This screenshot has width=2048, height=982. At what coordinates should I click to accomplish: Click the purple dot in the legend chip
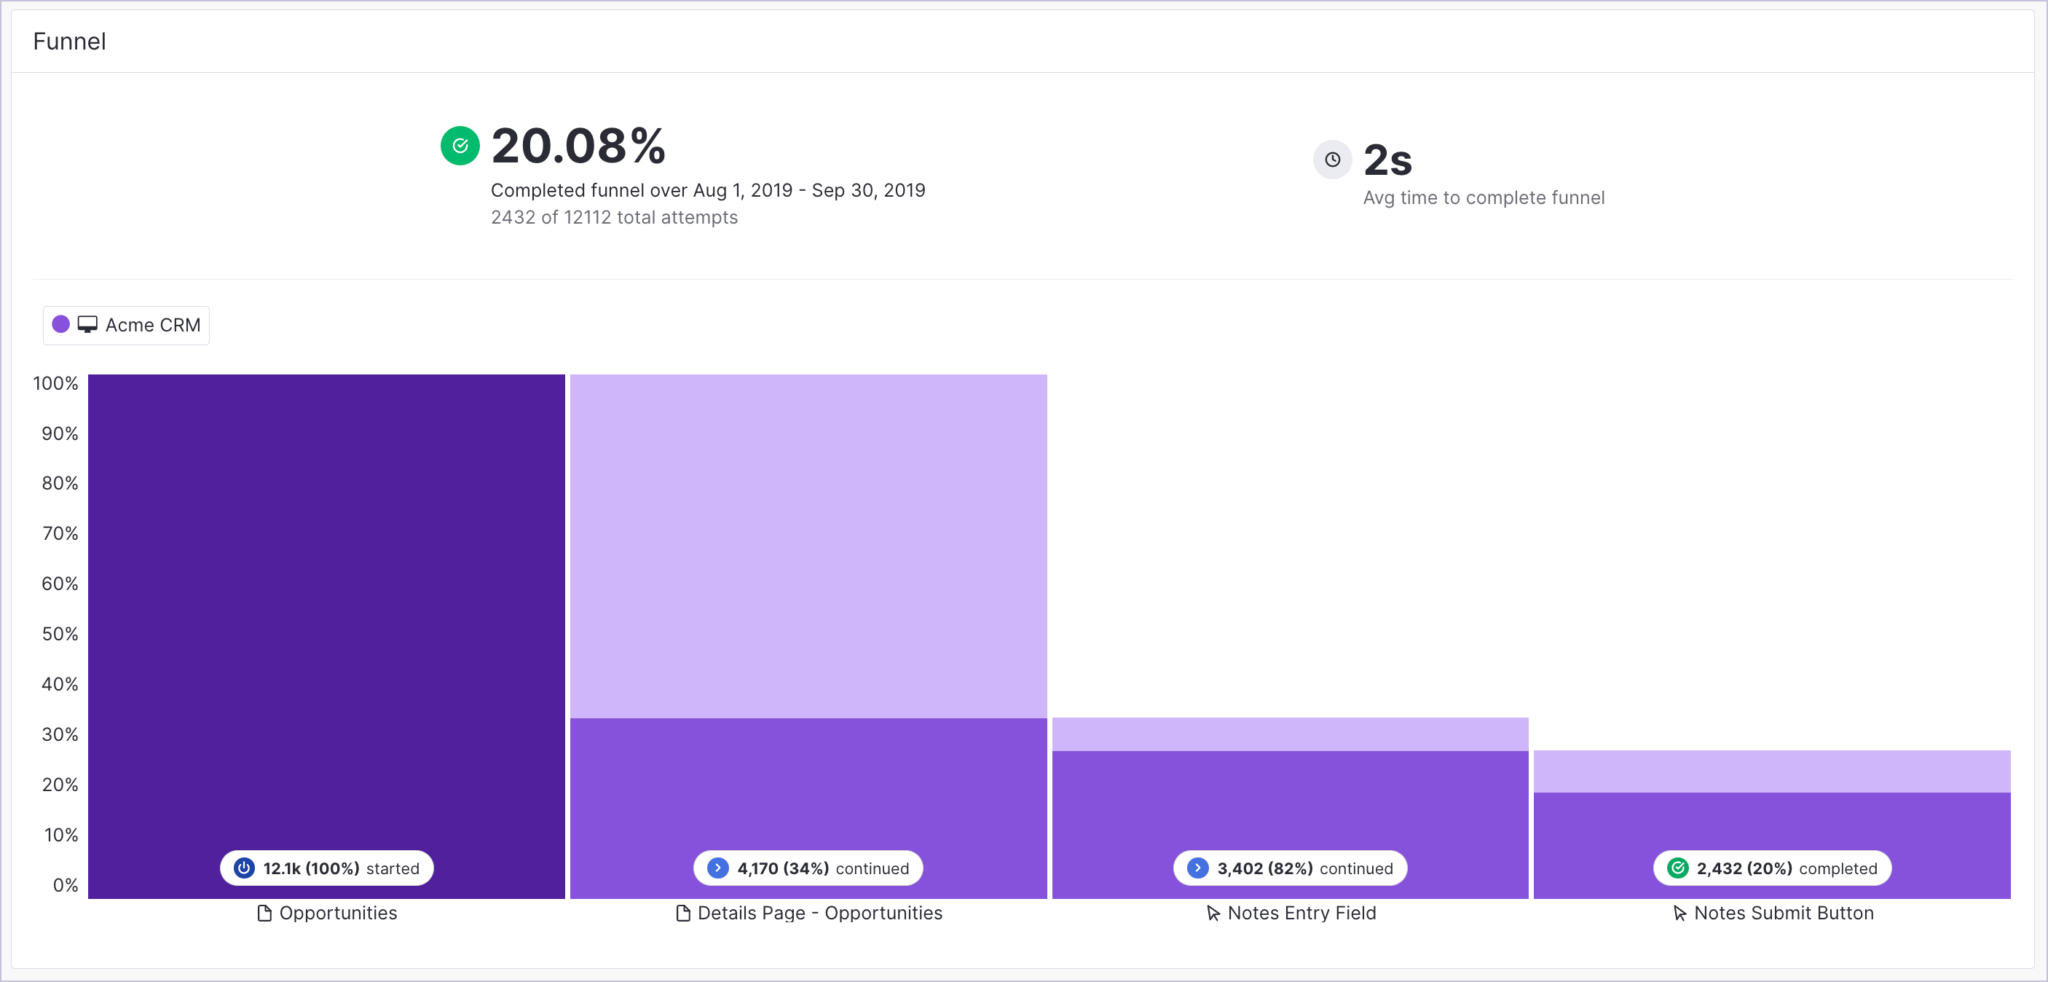click(x=61, y=324)
